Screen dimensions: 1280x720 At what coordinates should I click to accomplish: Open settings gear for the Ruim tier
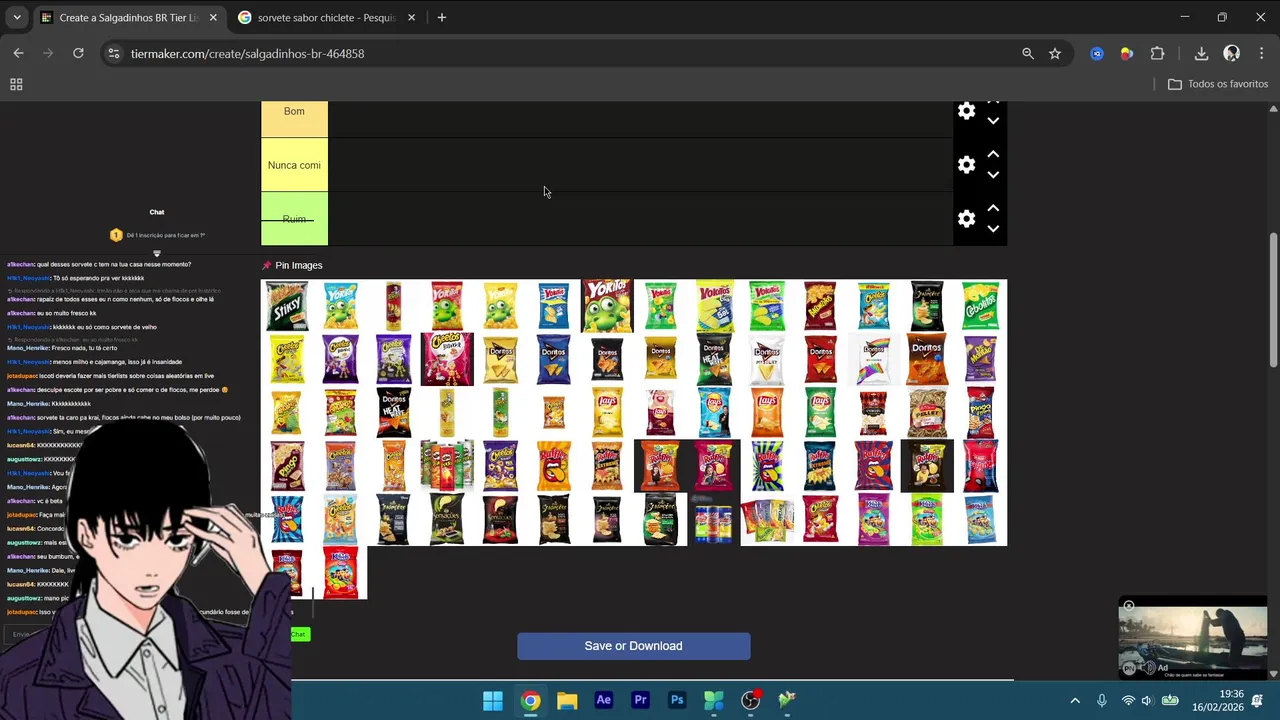point(966,219)
